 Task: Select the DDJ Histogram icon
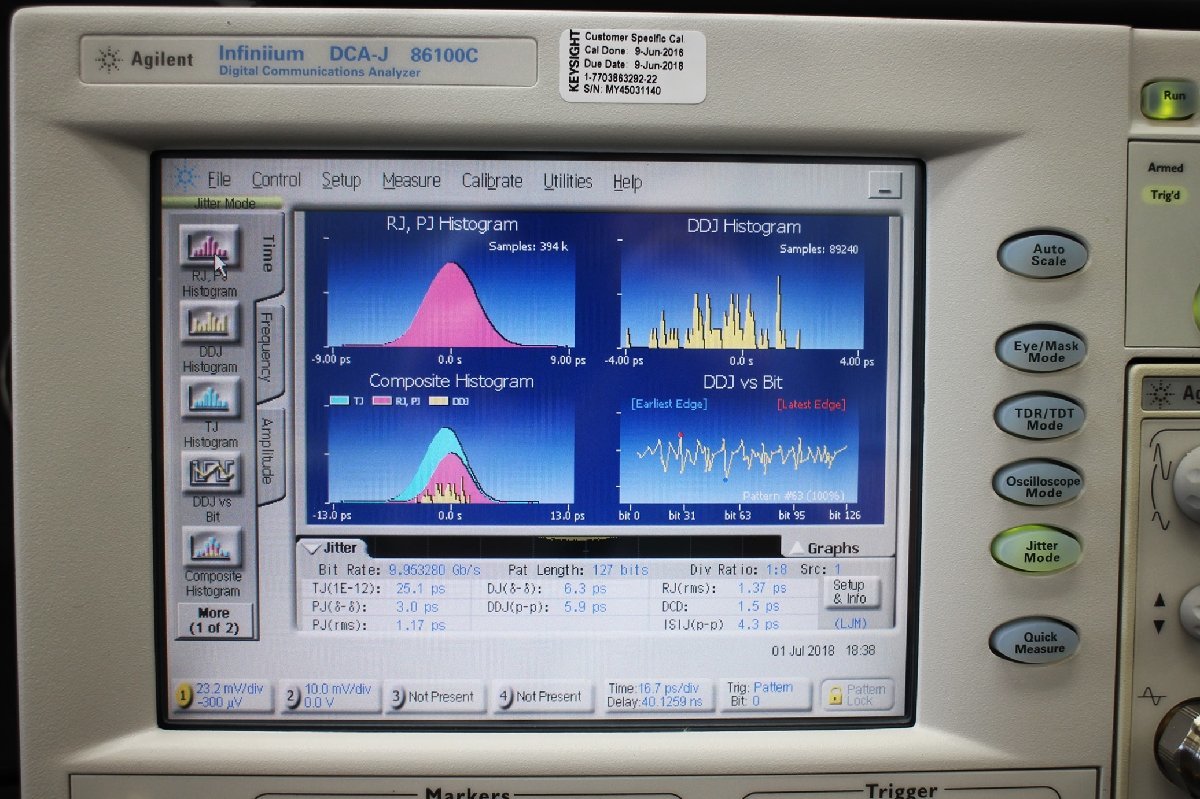click(x=209, y=322)
